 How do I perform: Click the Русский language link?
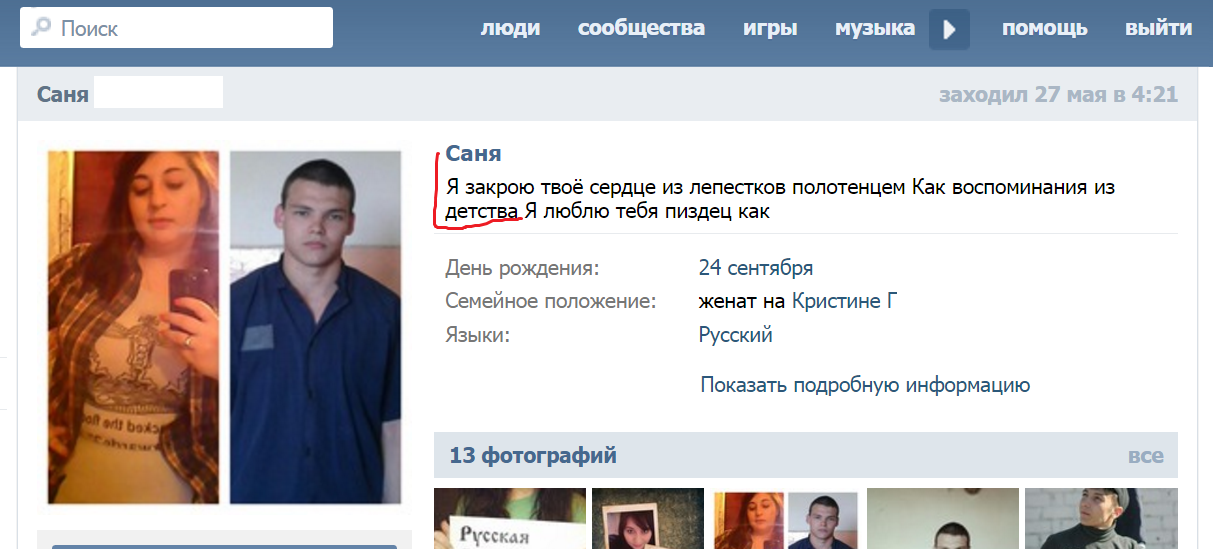coord(735,335)
